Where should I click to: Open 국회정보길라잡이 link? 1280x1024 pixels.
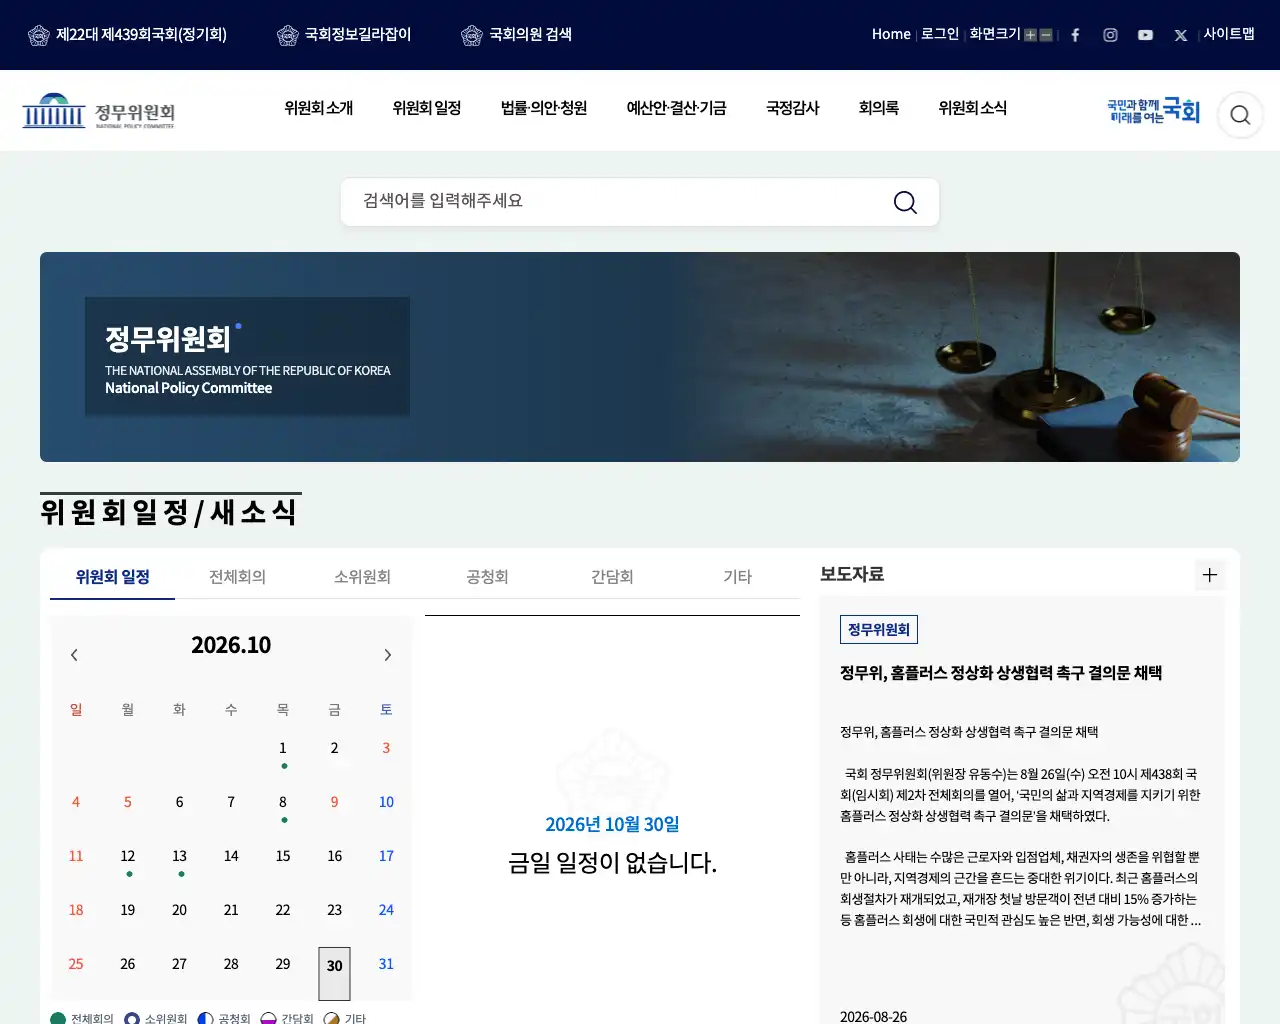coord(344,35)
